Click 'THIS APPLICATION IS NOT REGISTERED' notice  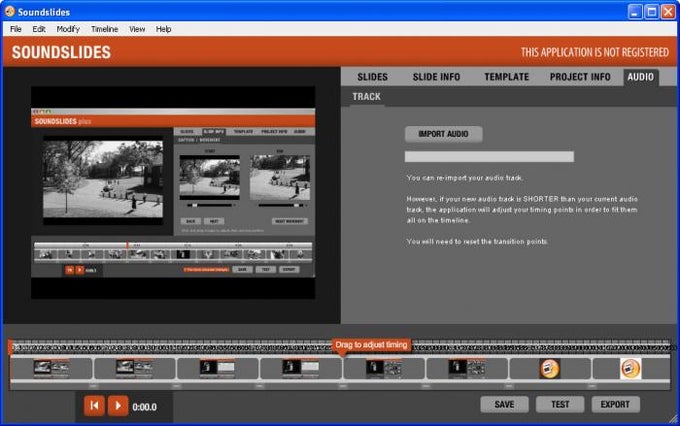point(595,52)
